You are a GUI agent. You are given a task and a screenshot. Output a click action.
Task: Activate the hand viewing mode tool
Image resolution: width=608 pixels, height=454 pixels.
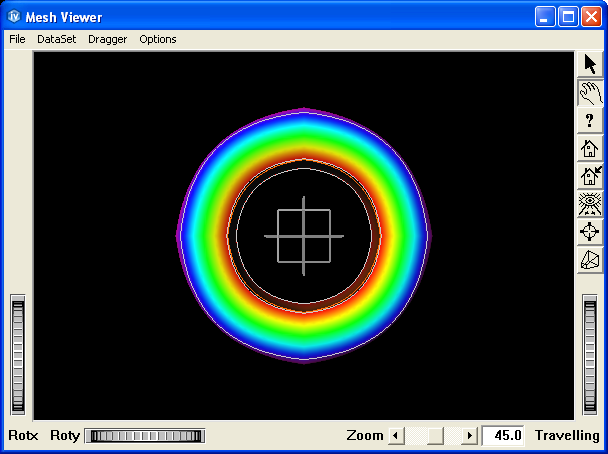(590, 93)
